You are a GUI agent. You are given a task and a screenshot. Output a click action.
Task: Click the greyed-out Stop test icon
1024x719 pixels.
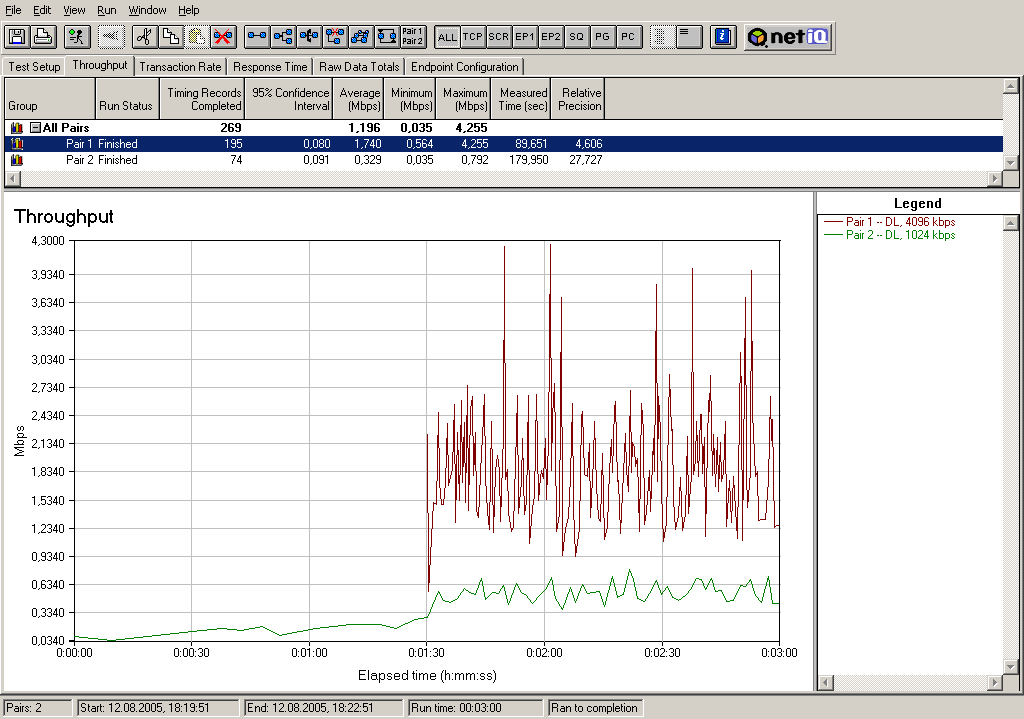(x=111, y=37)
